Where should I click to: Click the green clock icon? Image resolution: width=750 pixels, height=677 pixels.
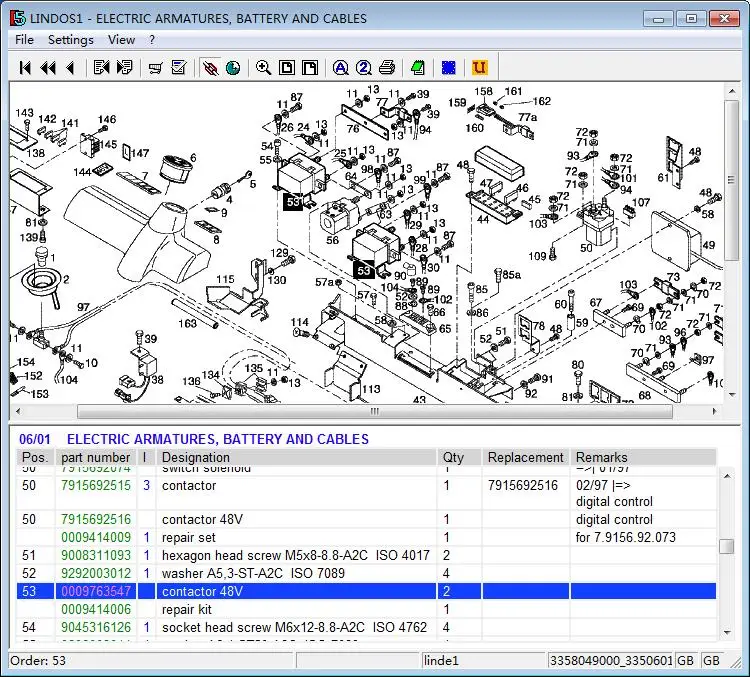point(233,68)
